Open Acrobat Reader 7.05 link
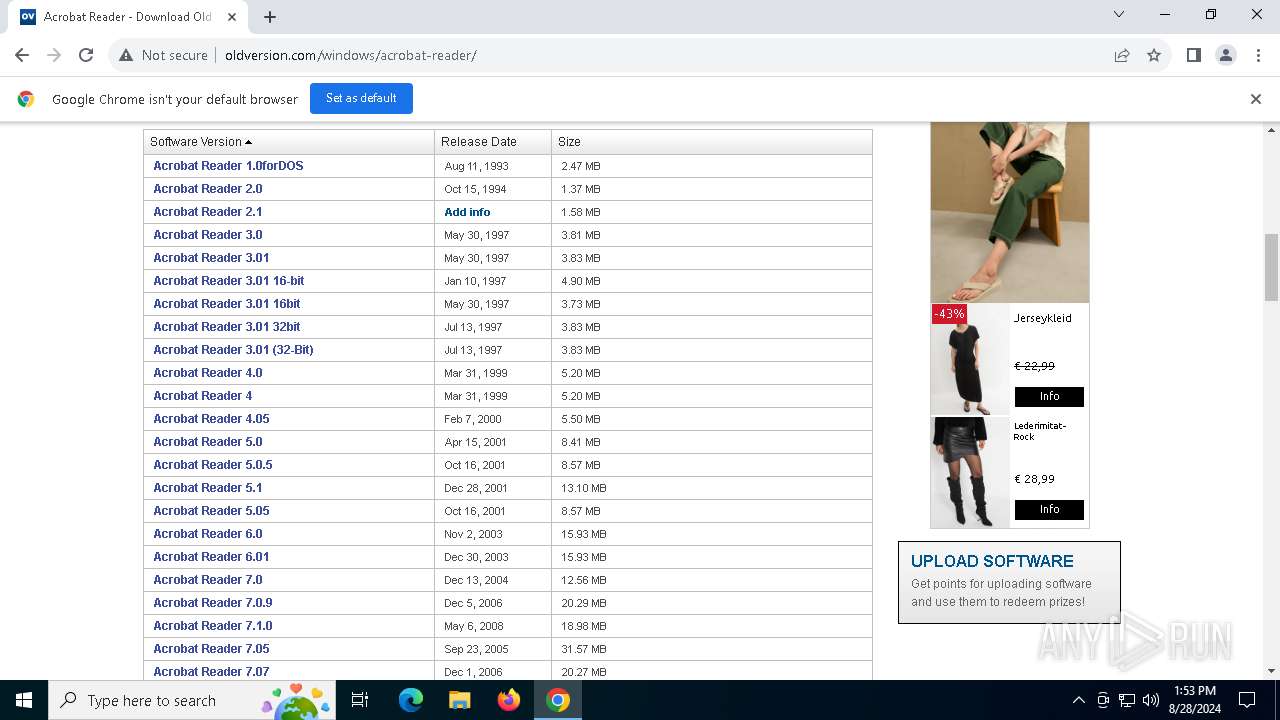 click(211, 649)
